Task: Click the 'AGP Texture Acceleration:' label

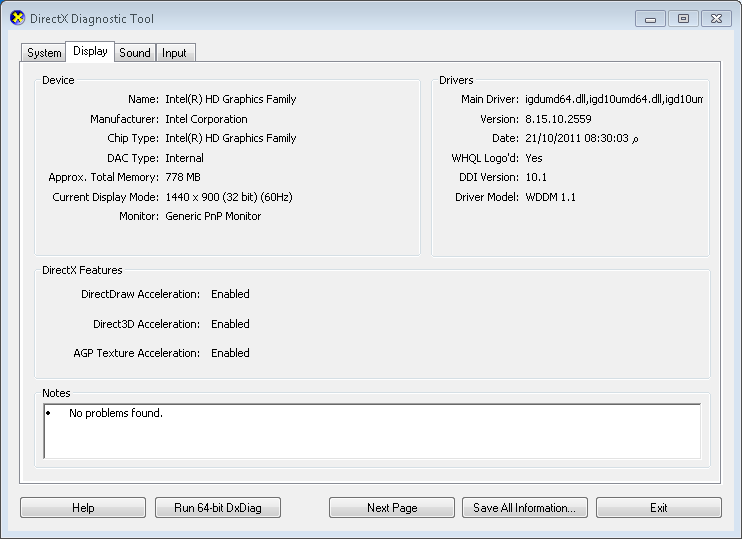Action: 137,353
